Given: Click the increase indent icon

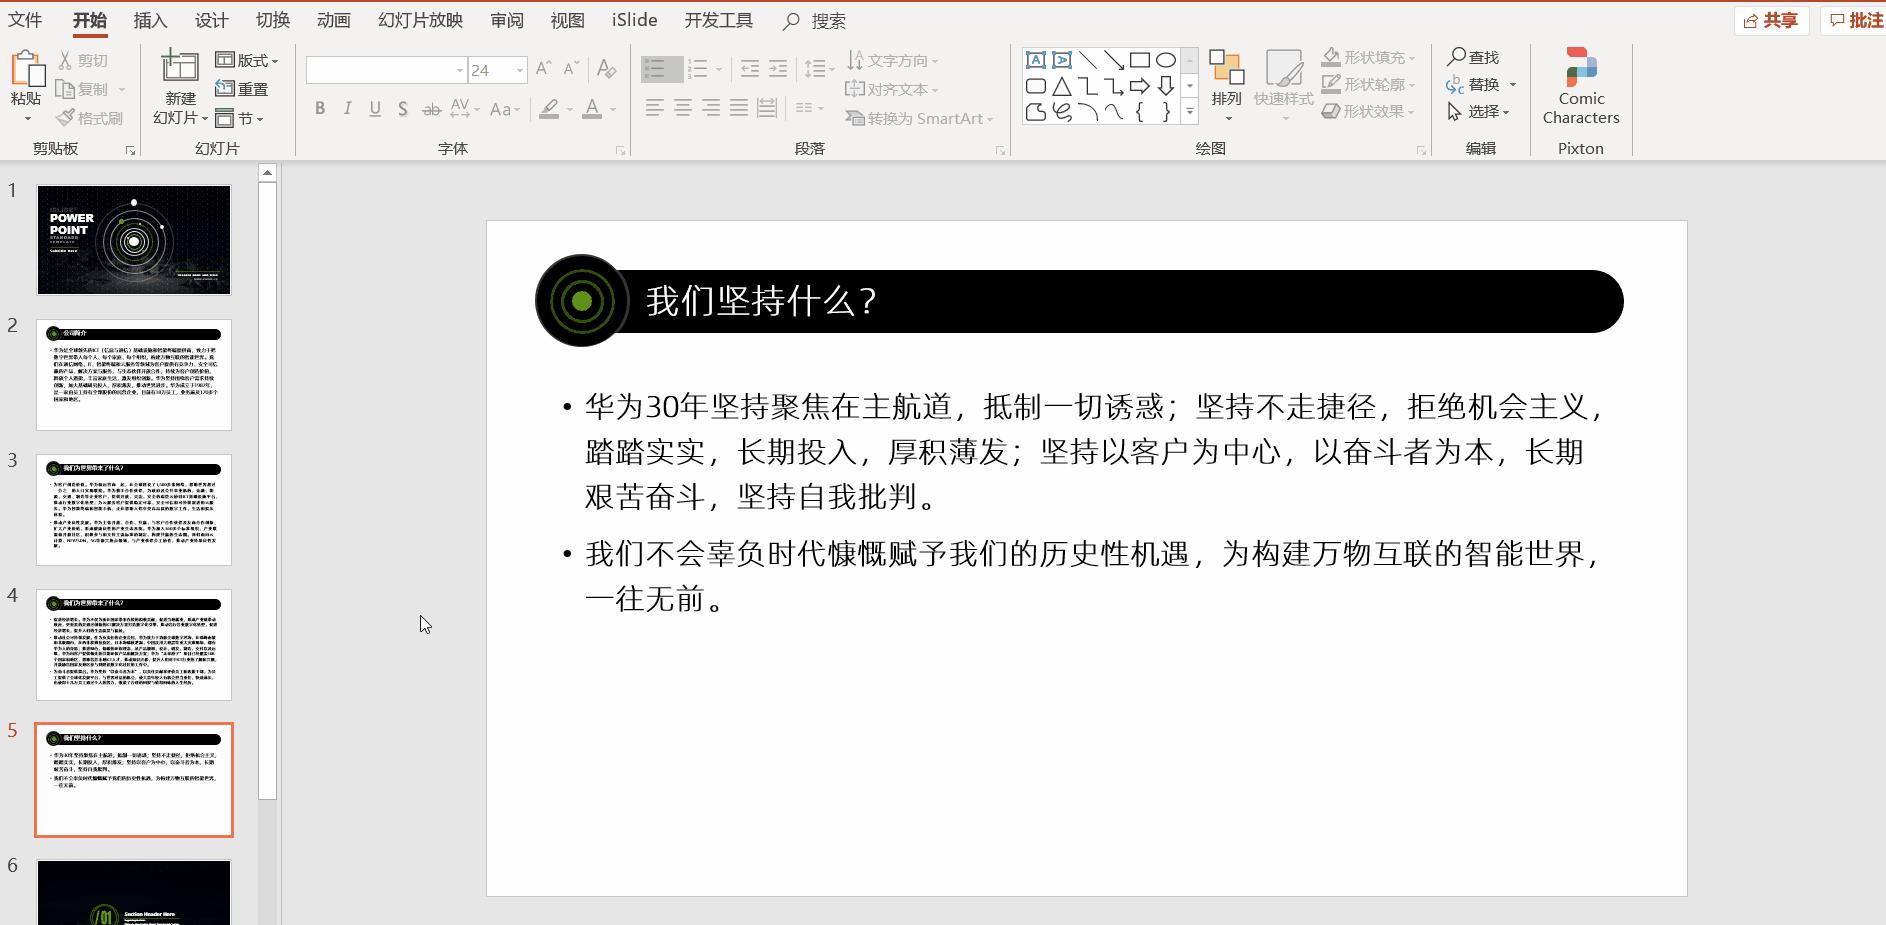Looking at the screenshot, I should click(777, 69).
